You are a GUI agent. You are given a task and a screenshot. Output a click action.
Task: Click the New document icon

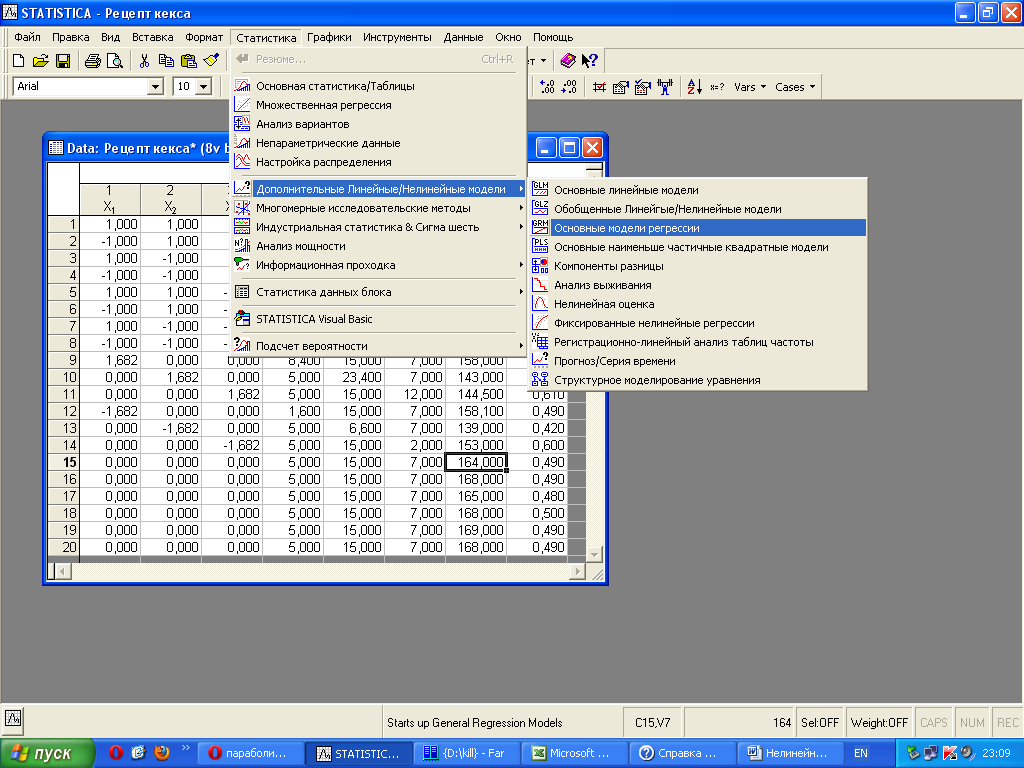tap(18, 61)
